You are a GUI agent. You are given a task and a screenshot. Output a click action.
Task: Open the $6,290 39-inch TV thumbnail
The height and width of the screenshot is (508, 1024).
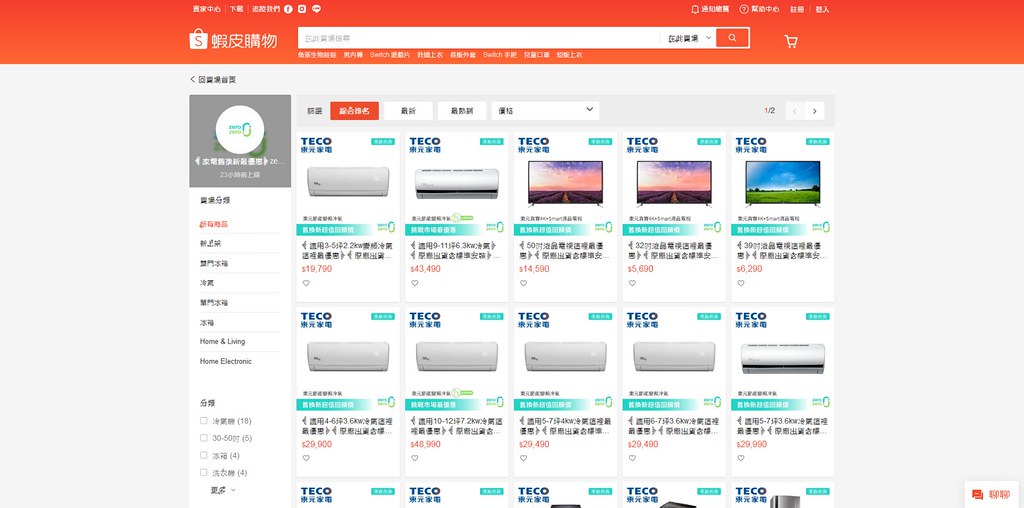(782, 183)
